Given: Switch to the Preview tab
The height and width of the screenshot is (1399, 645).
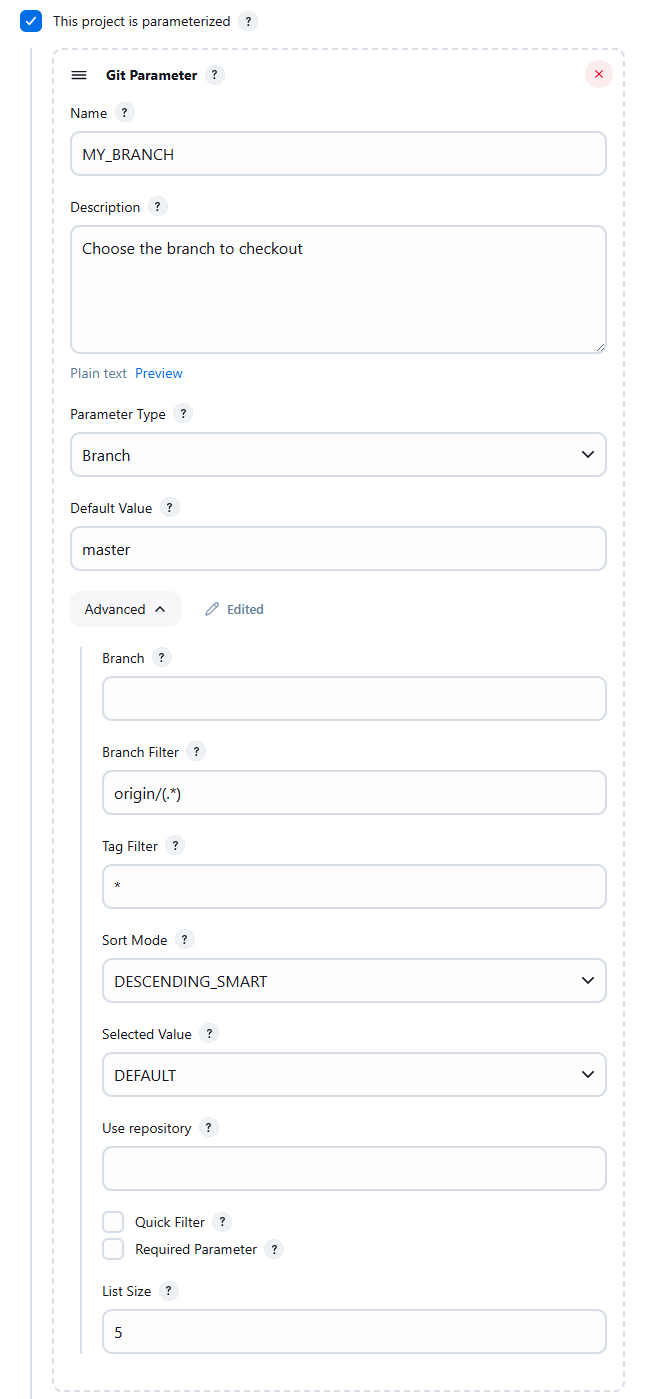Looking at the screenshot, I should (x=158, y=373).
